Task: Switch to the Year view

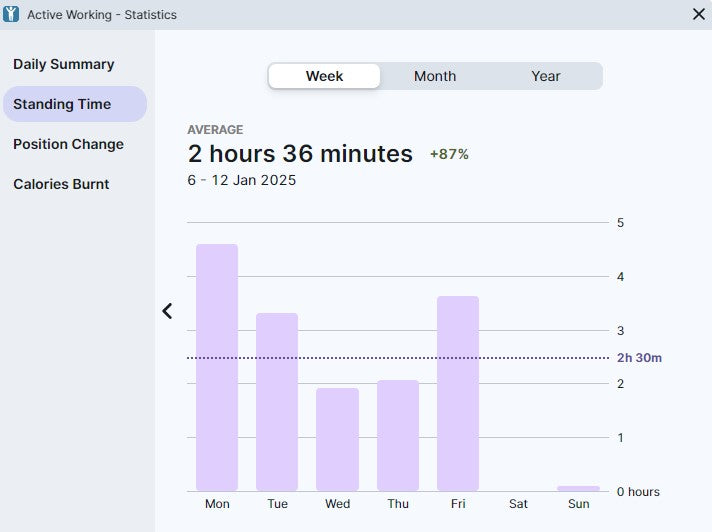Action: coord(546,76)
